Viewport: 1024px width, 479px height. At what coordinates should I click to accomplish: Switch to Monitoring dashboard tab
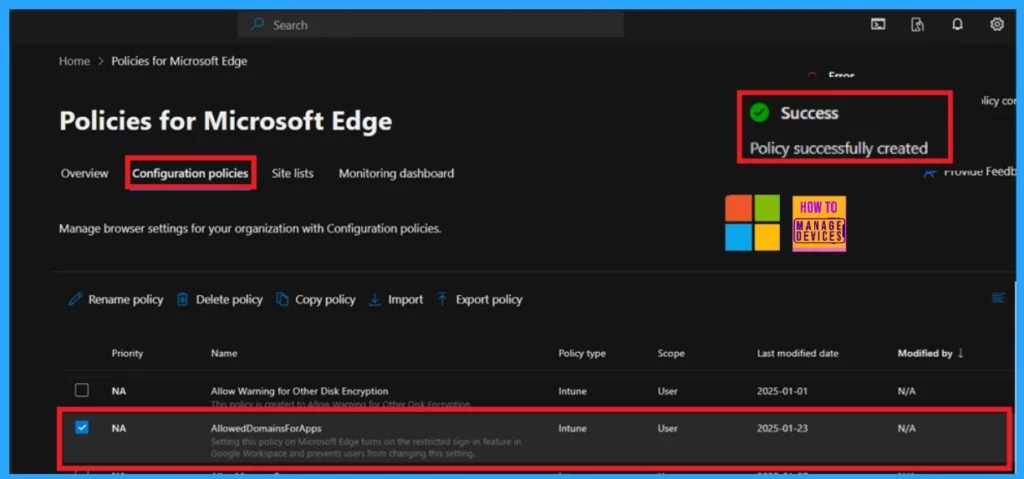(396, 173)
